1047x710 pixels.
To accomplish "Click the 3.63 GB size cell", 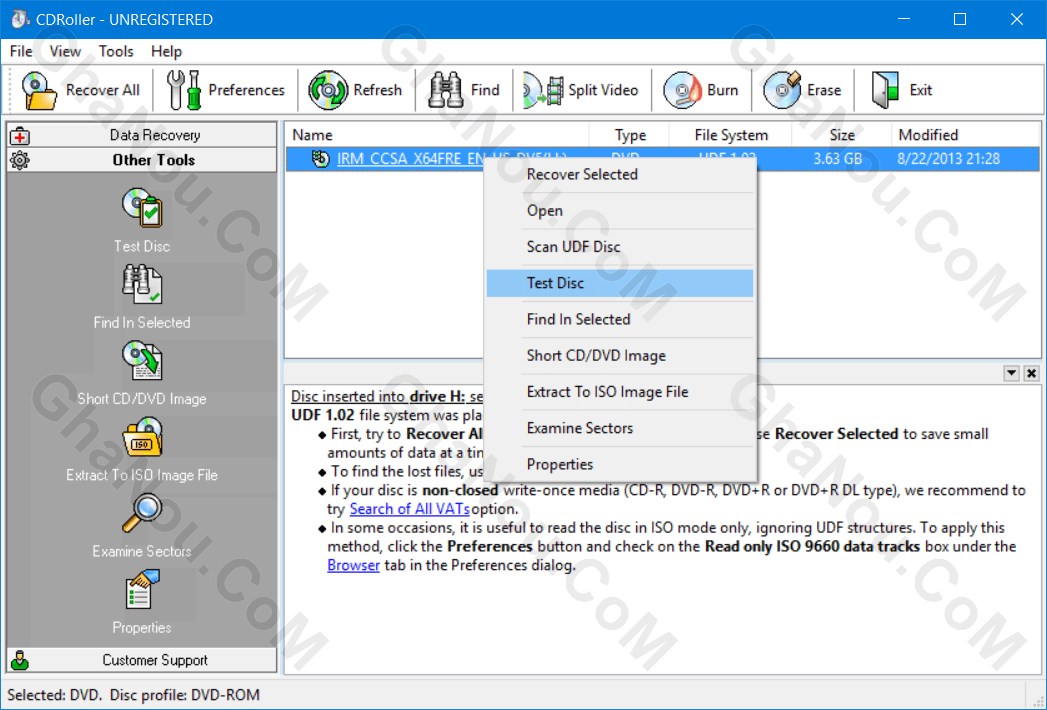I will 838,159.
